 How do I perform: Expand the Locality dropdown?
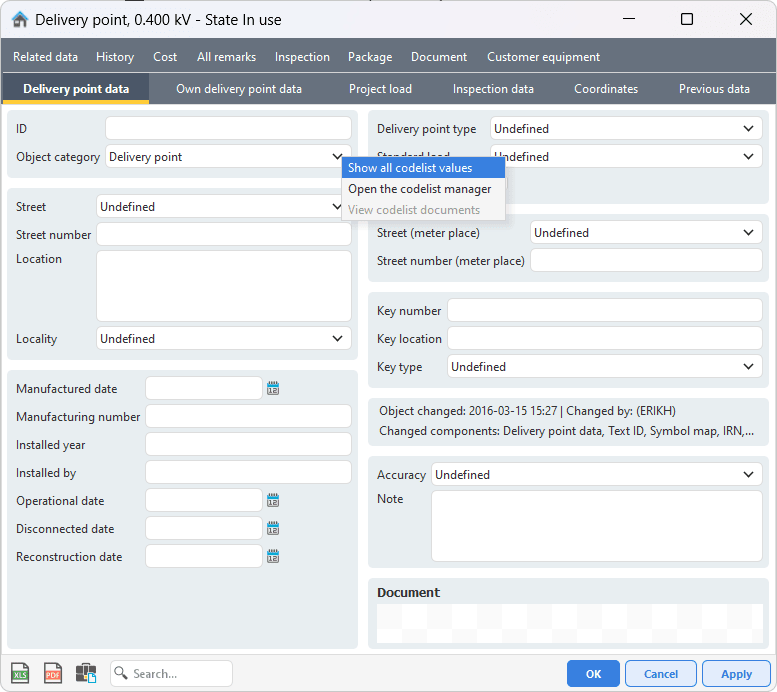click(337, 339)
